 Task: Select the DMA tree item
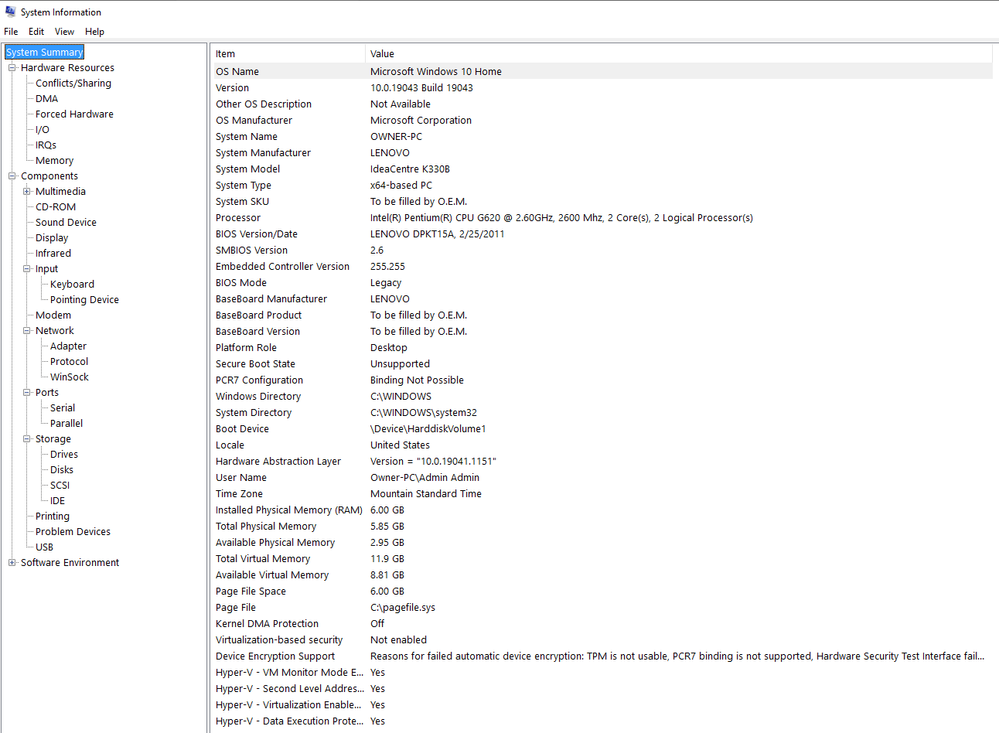click(47, 99)
